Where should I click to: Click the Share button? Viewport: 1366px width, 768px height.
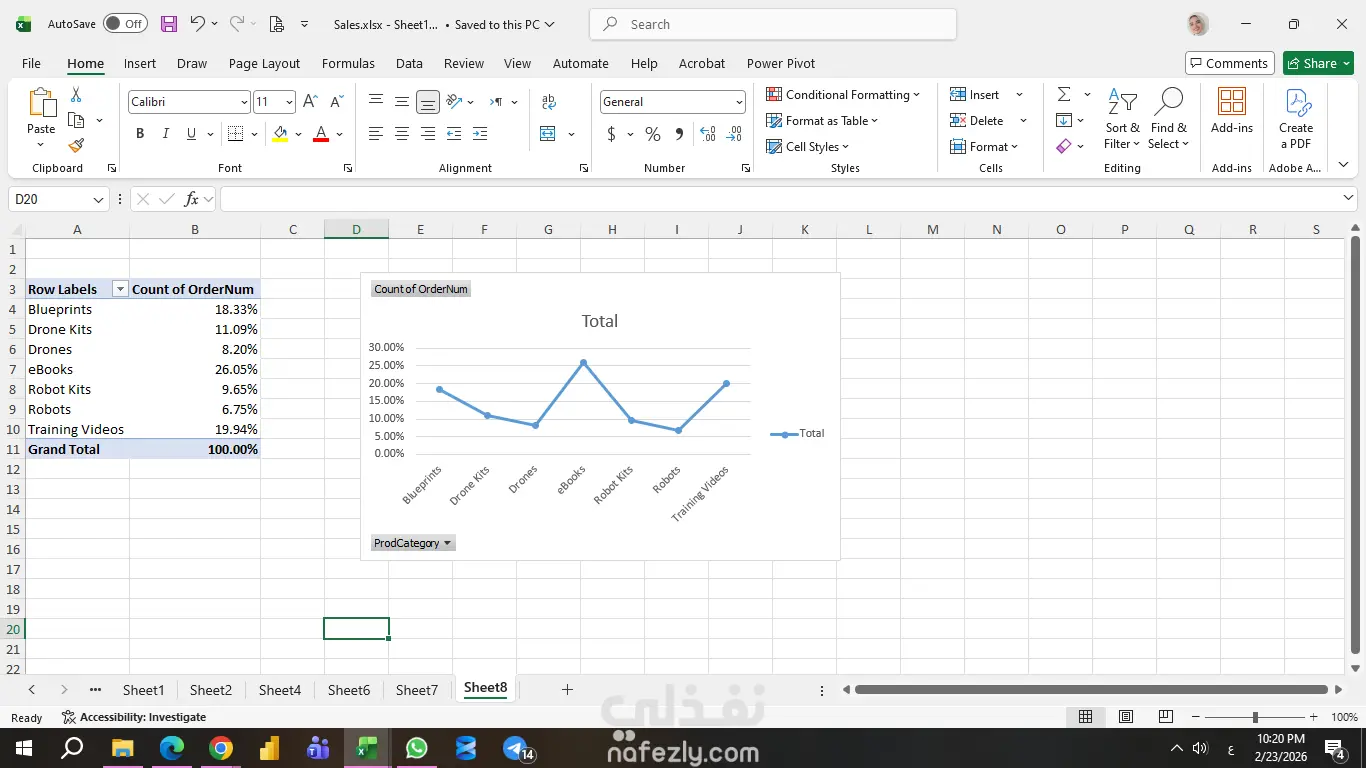tap(1318, 63)
